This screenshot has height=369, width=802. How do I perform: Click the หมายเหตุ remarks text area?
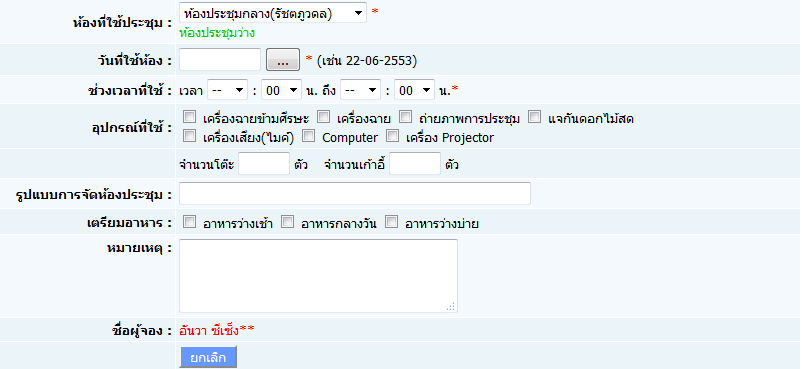pyautogui.click(x=318, y=275)
